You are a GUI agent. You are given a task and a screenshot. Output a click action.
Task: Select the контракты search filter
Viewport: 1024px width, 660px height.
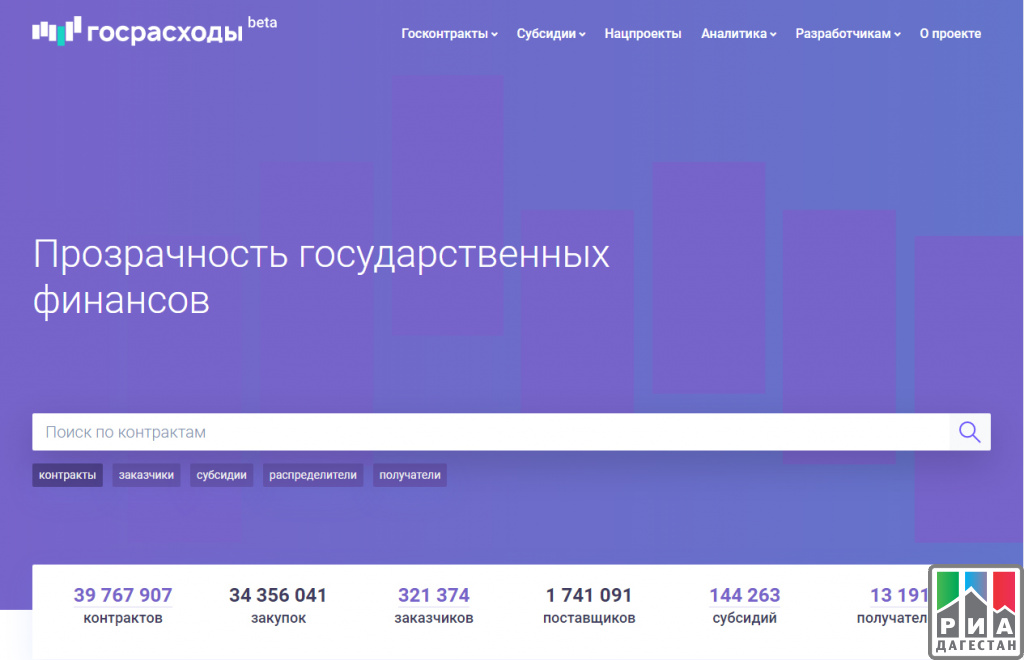[x=68, y=475]
